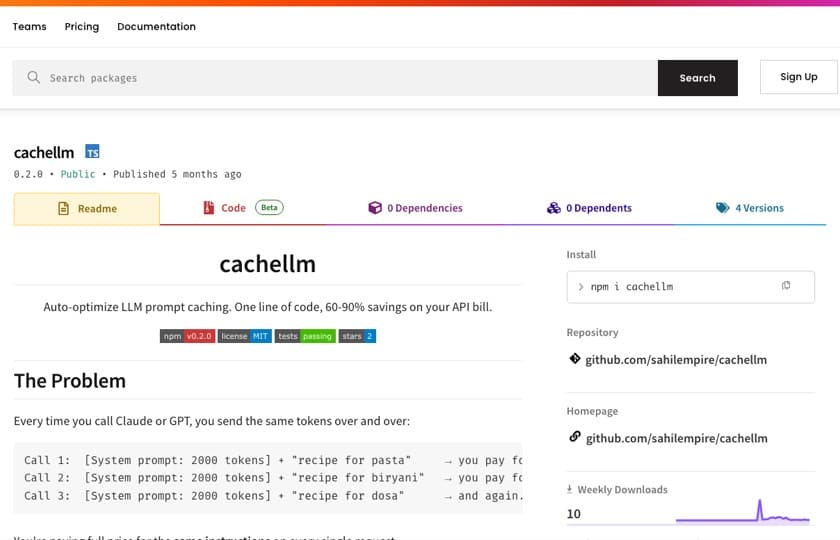Click the 'Auto-optimize LLM prompt caching' description
This screenshot has width=840, height=540.
267,307
